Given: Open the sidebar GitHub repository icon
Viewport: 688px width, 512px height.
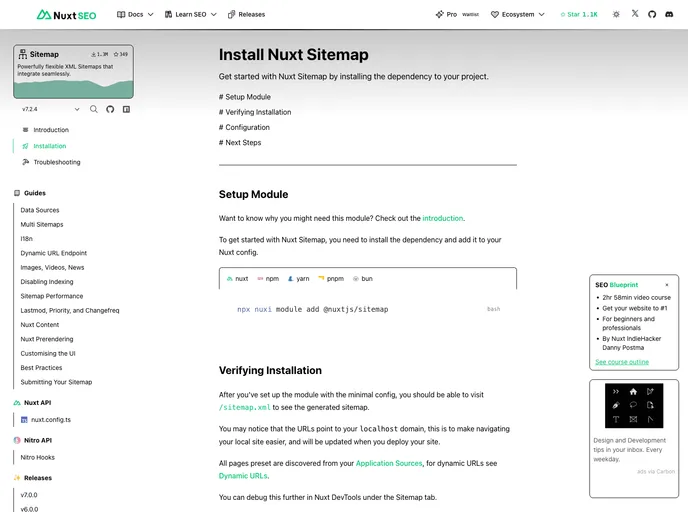Looking at the screenshot, I should pos(110,109).
